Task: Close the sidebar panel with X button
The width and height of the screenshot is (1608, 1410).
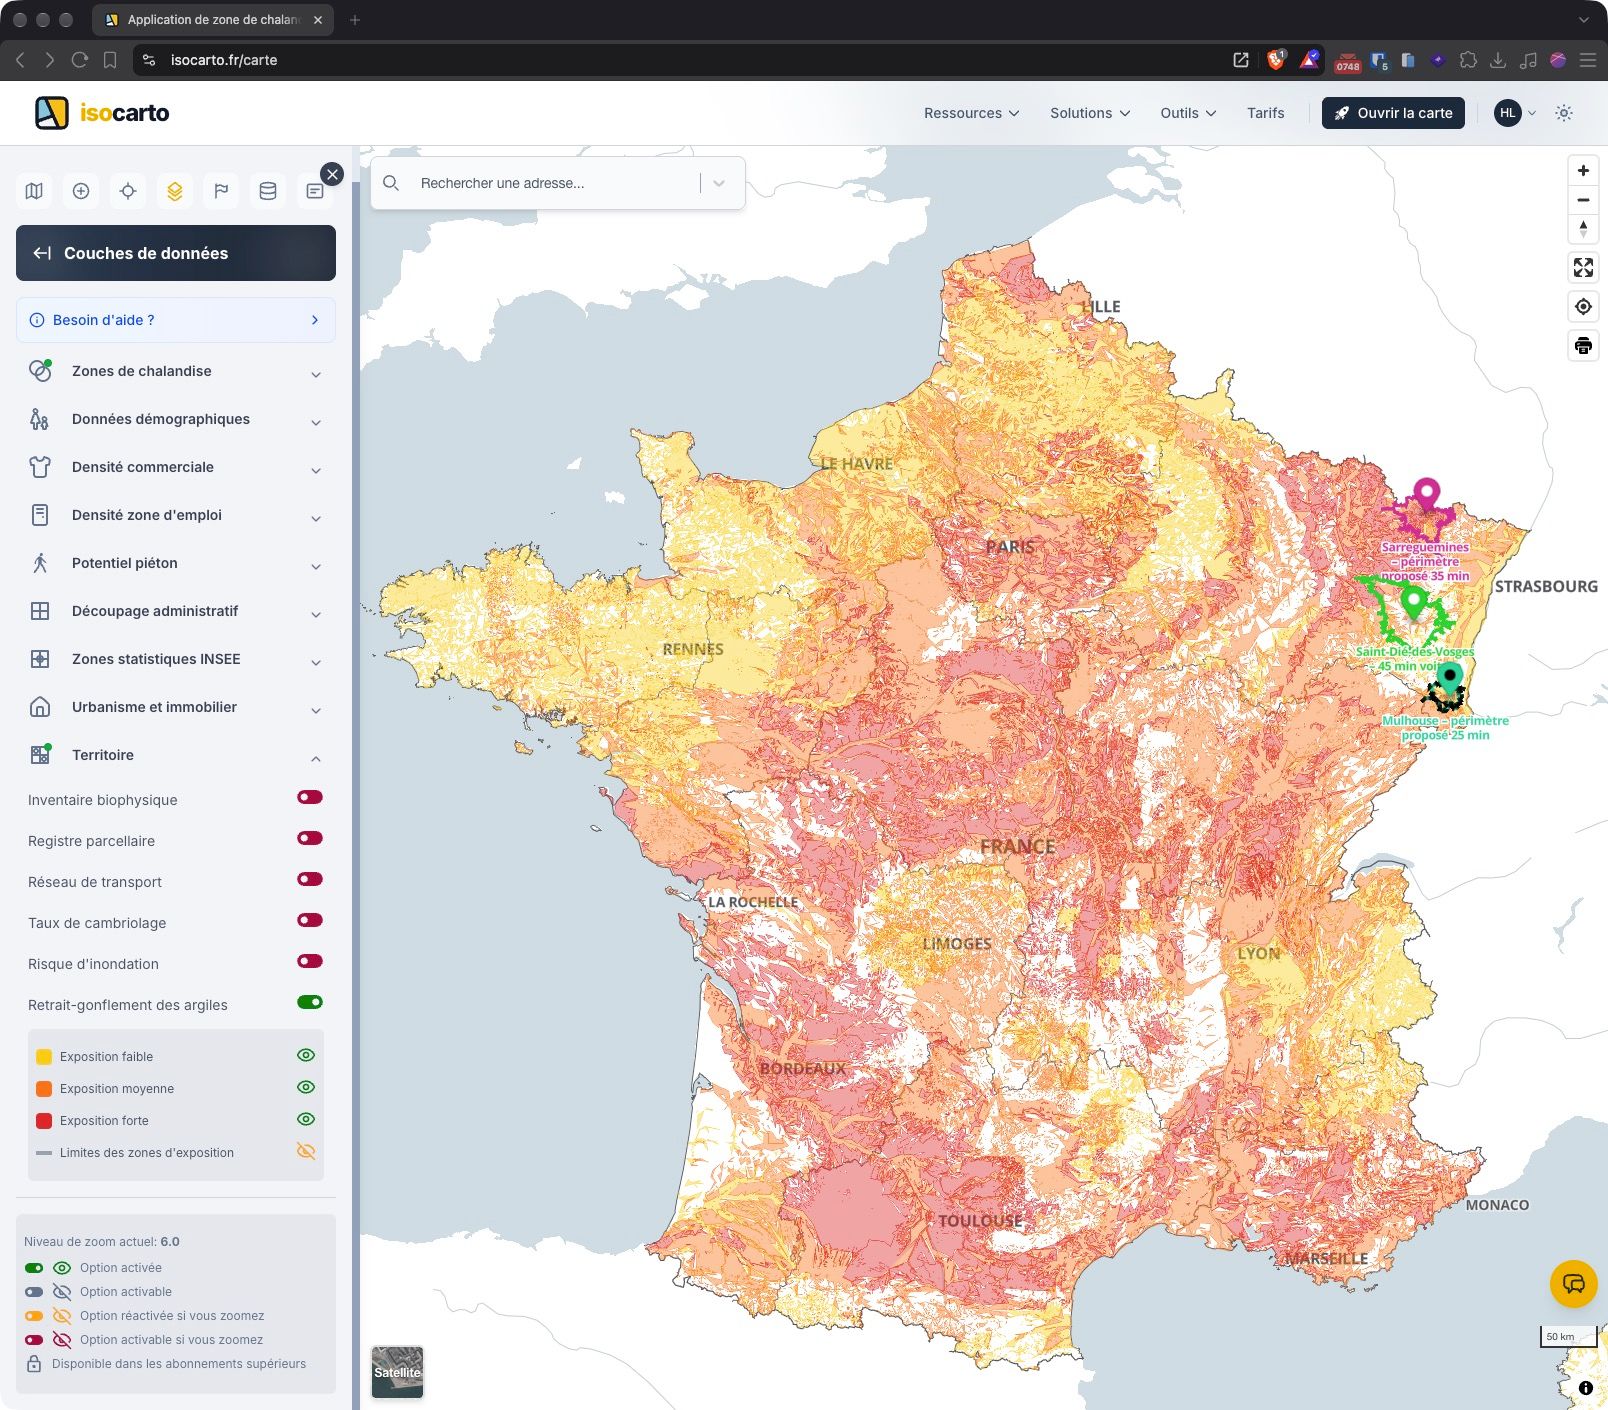Action: (x=332, y=174)
